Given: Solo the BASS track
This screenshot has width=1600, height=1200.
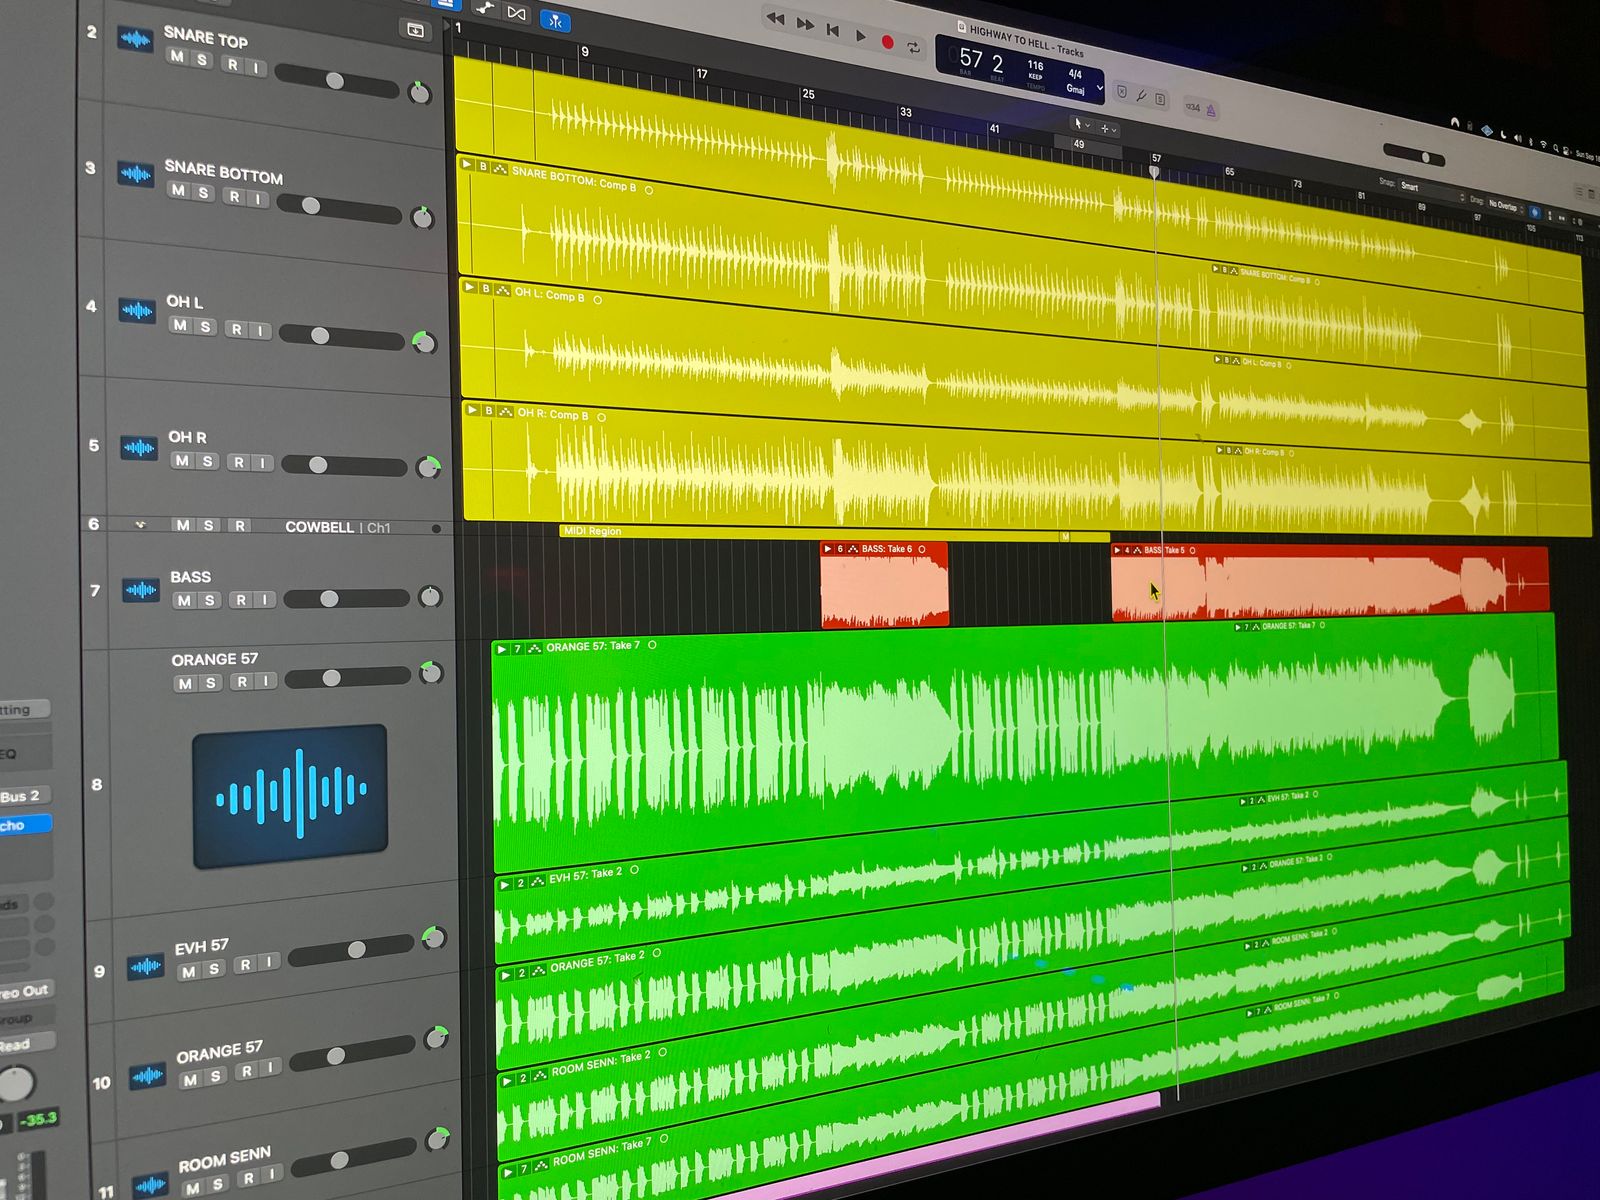Looking at the screenshot, I should pos(209,600).
